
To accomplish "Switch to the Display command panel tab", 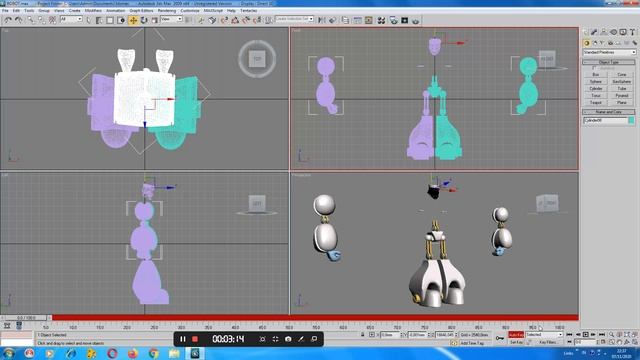I will (x=623, y=32).
